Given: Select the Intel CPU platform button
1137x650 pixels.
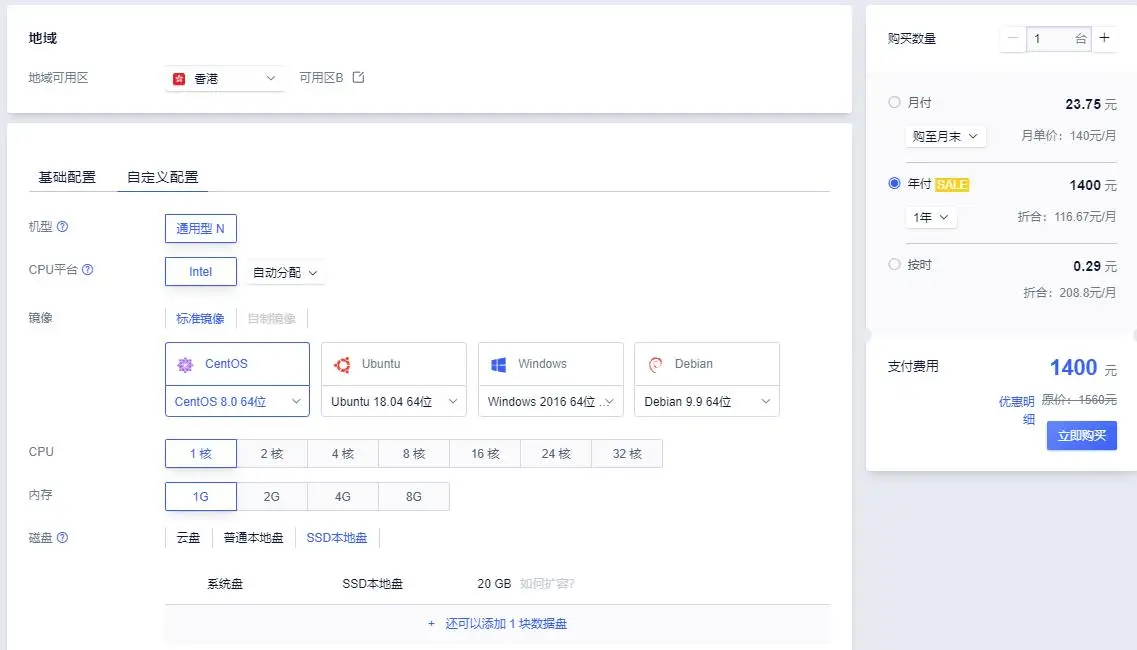Looking at the screenshot, I should (201, 271).
